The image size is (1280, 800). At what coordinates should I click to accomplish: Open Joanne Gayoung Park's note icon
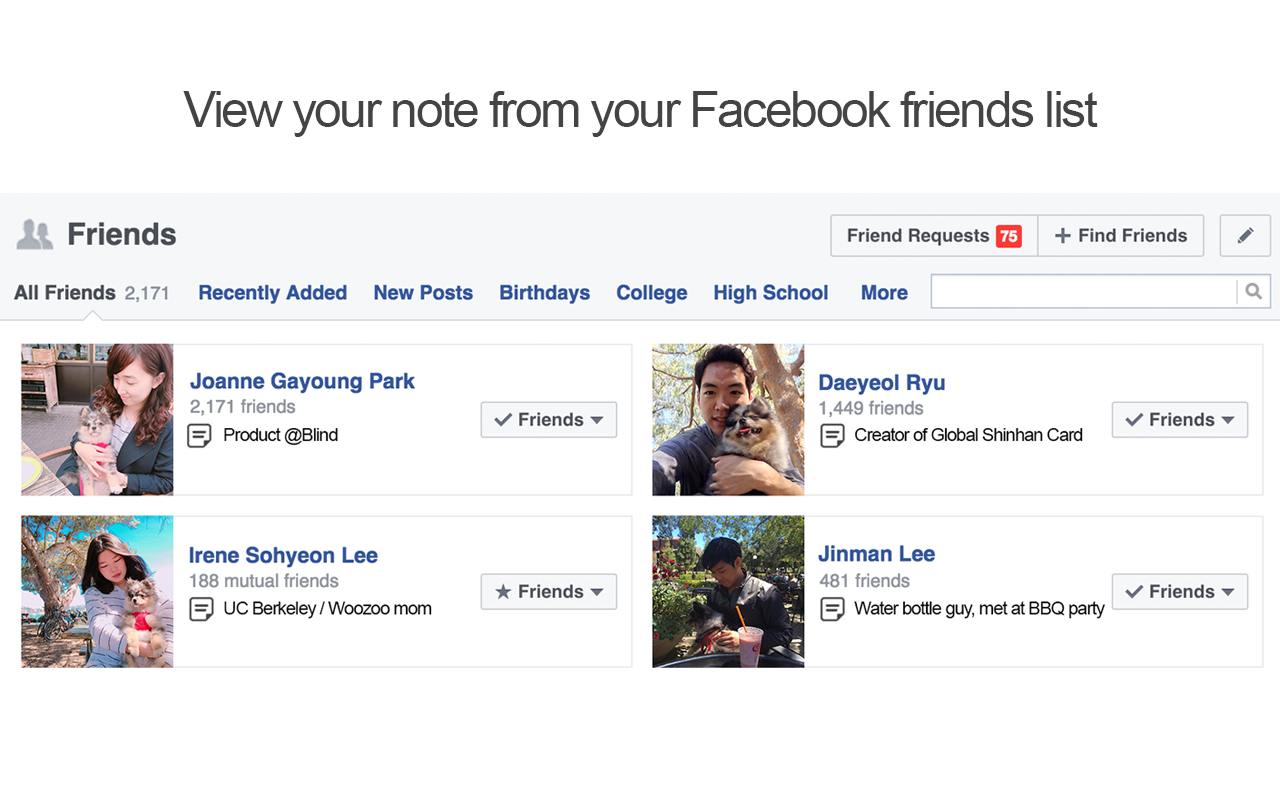pyautogui.click(x=200, y=435)
